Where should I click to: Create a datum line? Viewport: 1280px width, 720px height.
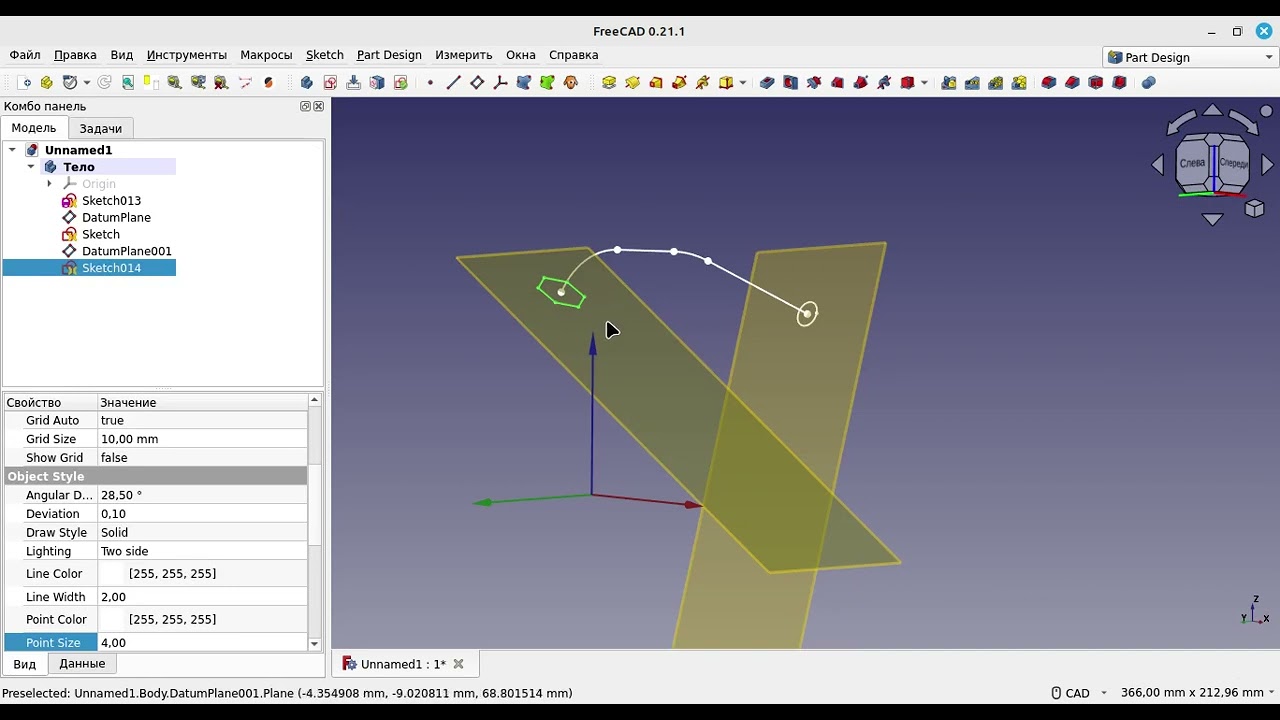click(x=453, y=83)
